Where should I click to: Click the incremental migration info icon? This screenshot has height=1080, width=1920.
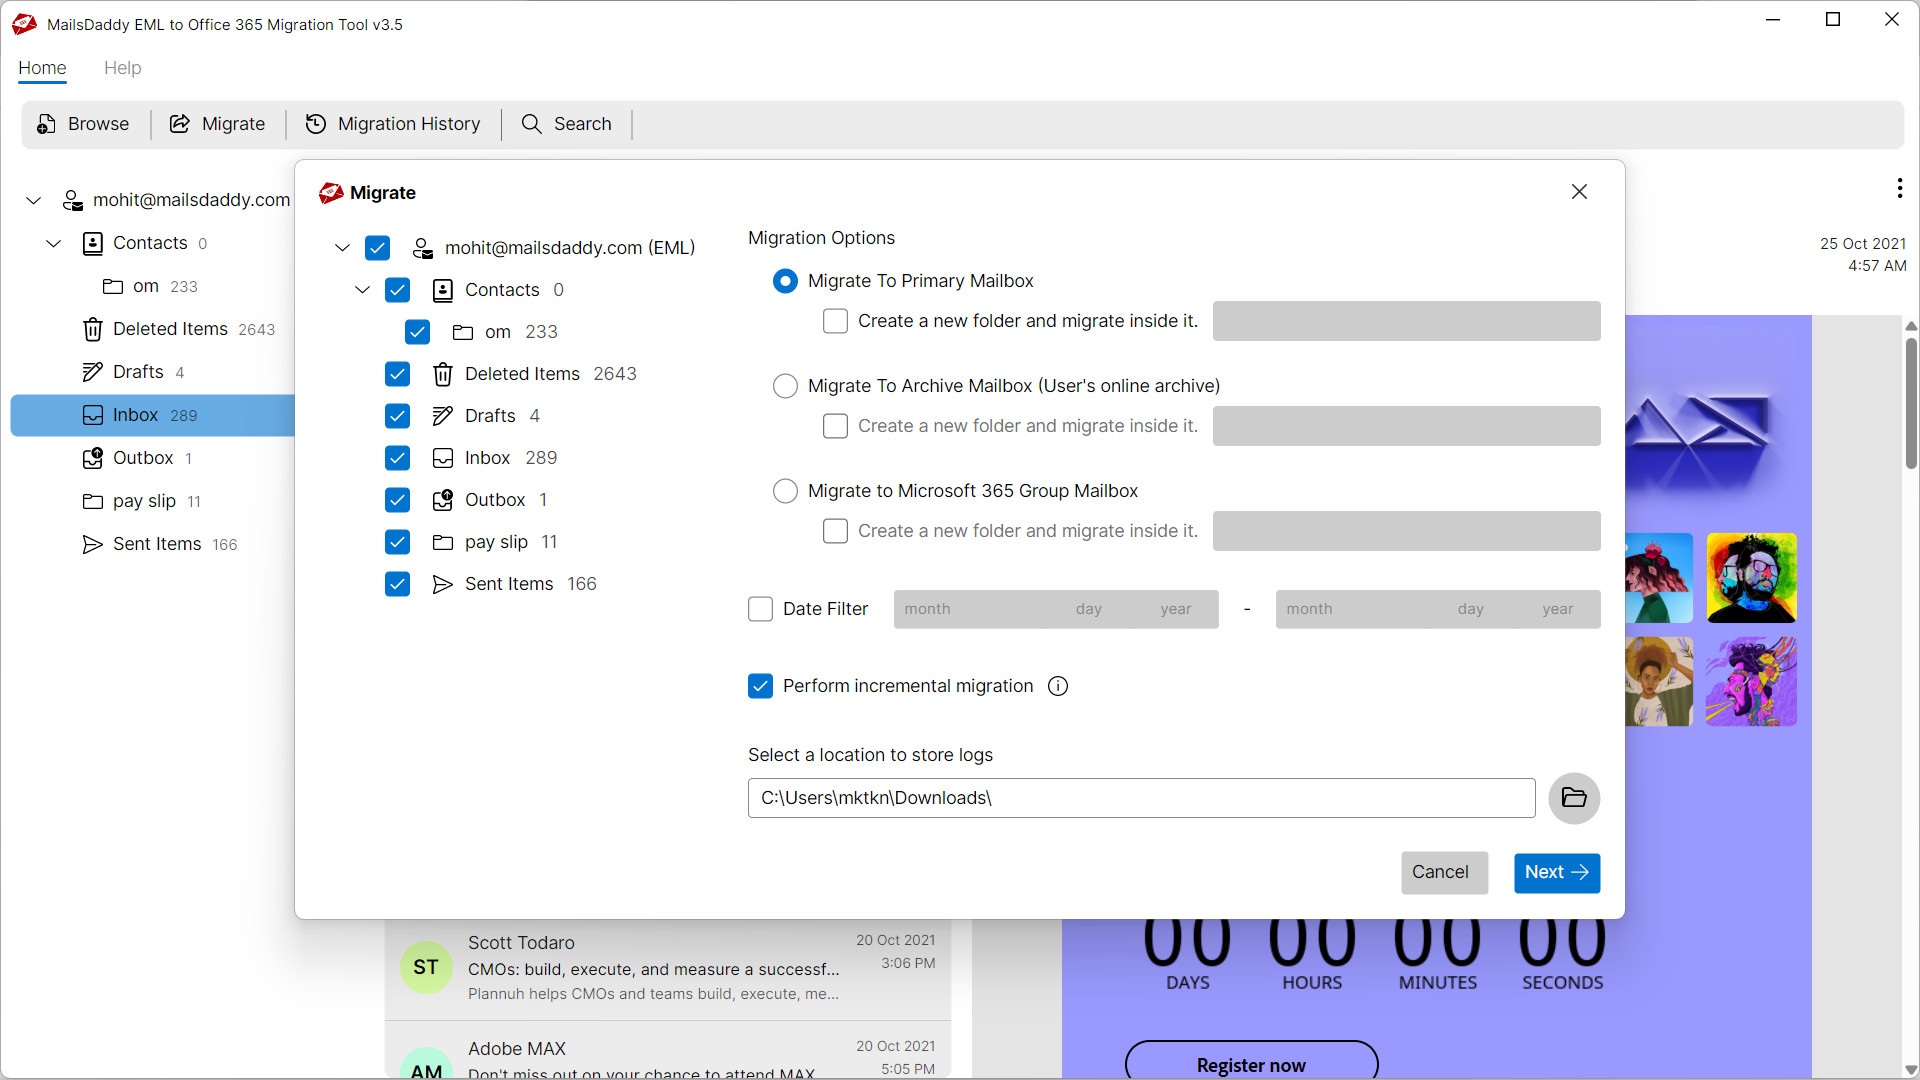pos(1058,686)
